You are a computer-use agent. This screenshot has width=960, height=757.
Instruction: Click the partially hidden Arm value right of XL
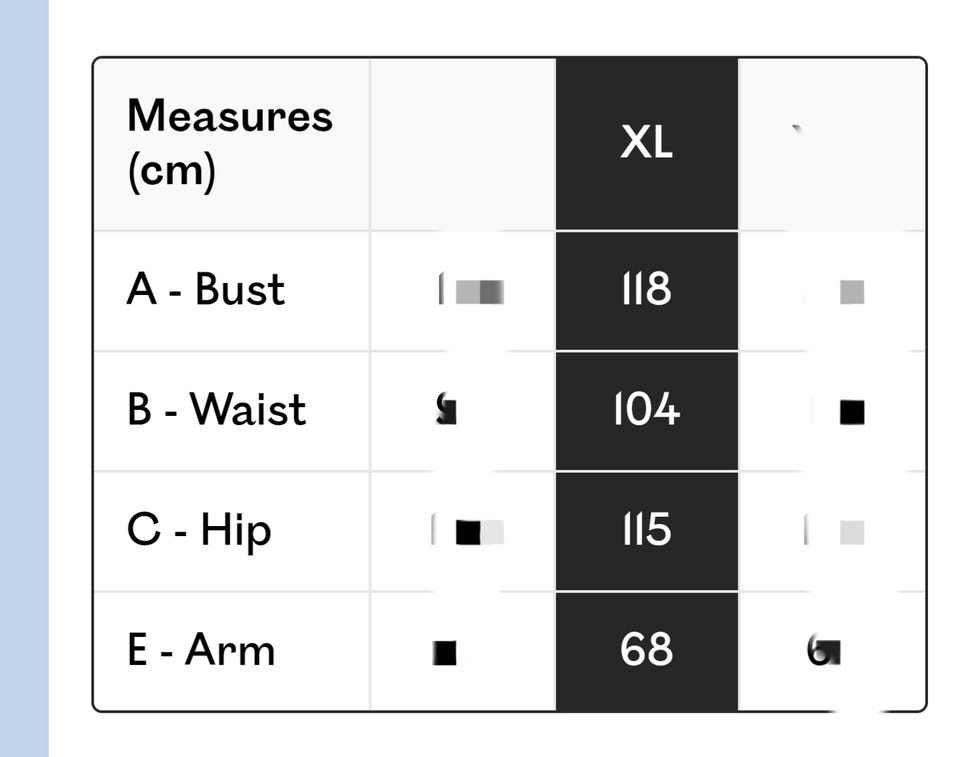click(x=824, y=651)
